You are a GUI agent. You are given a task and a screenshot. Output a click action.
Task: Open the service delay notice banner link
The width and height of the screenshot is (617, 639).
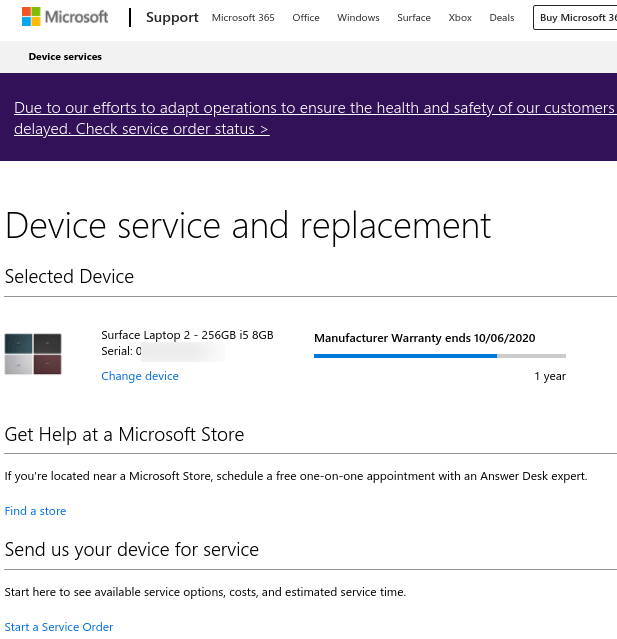click(315, 118)
